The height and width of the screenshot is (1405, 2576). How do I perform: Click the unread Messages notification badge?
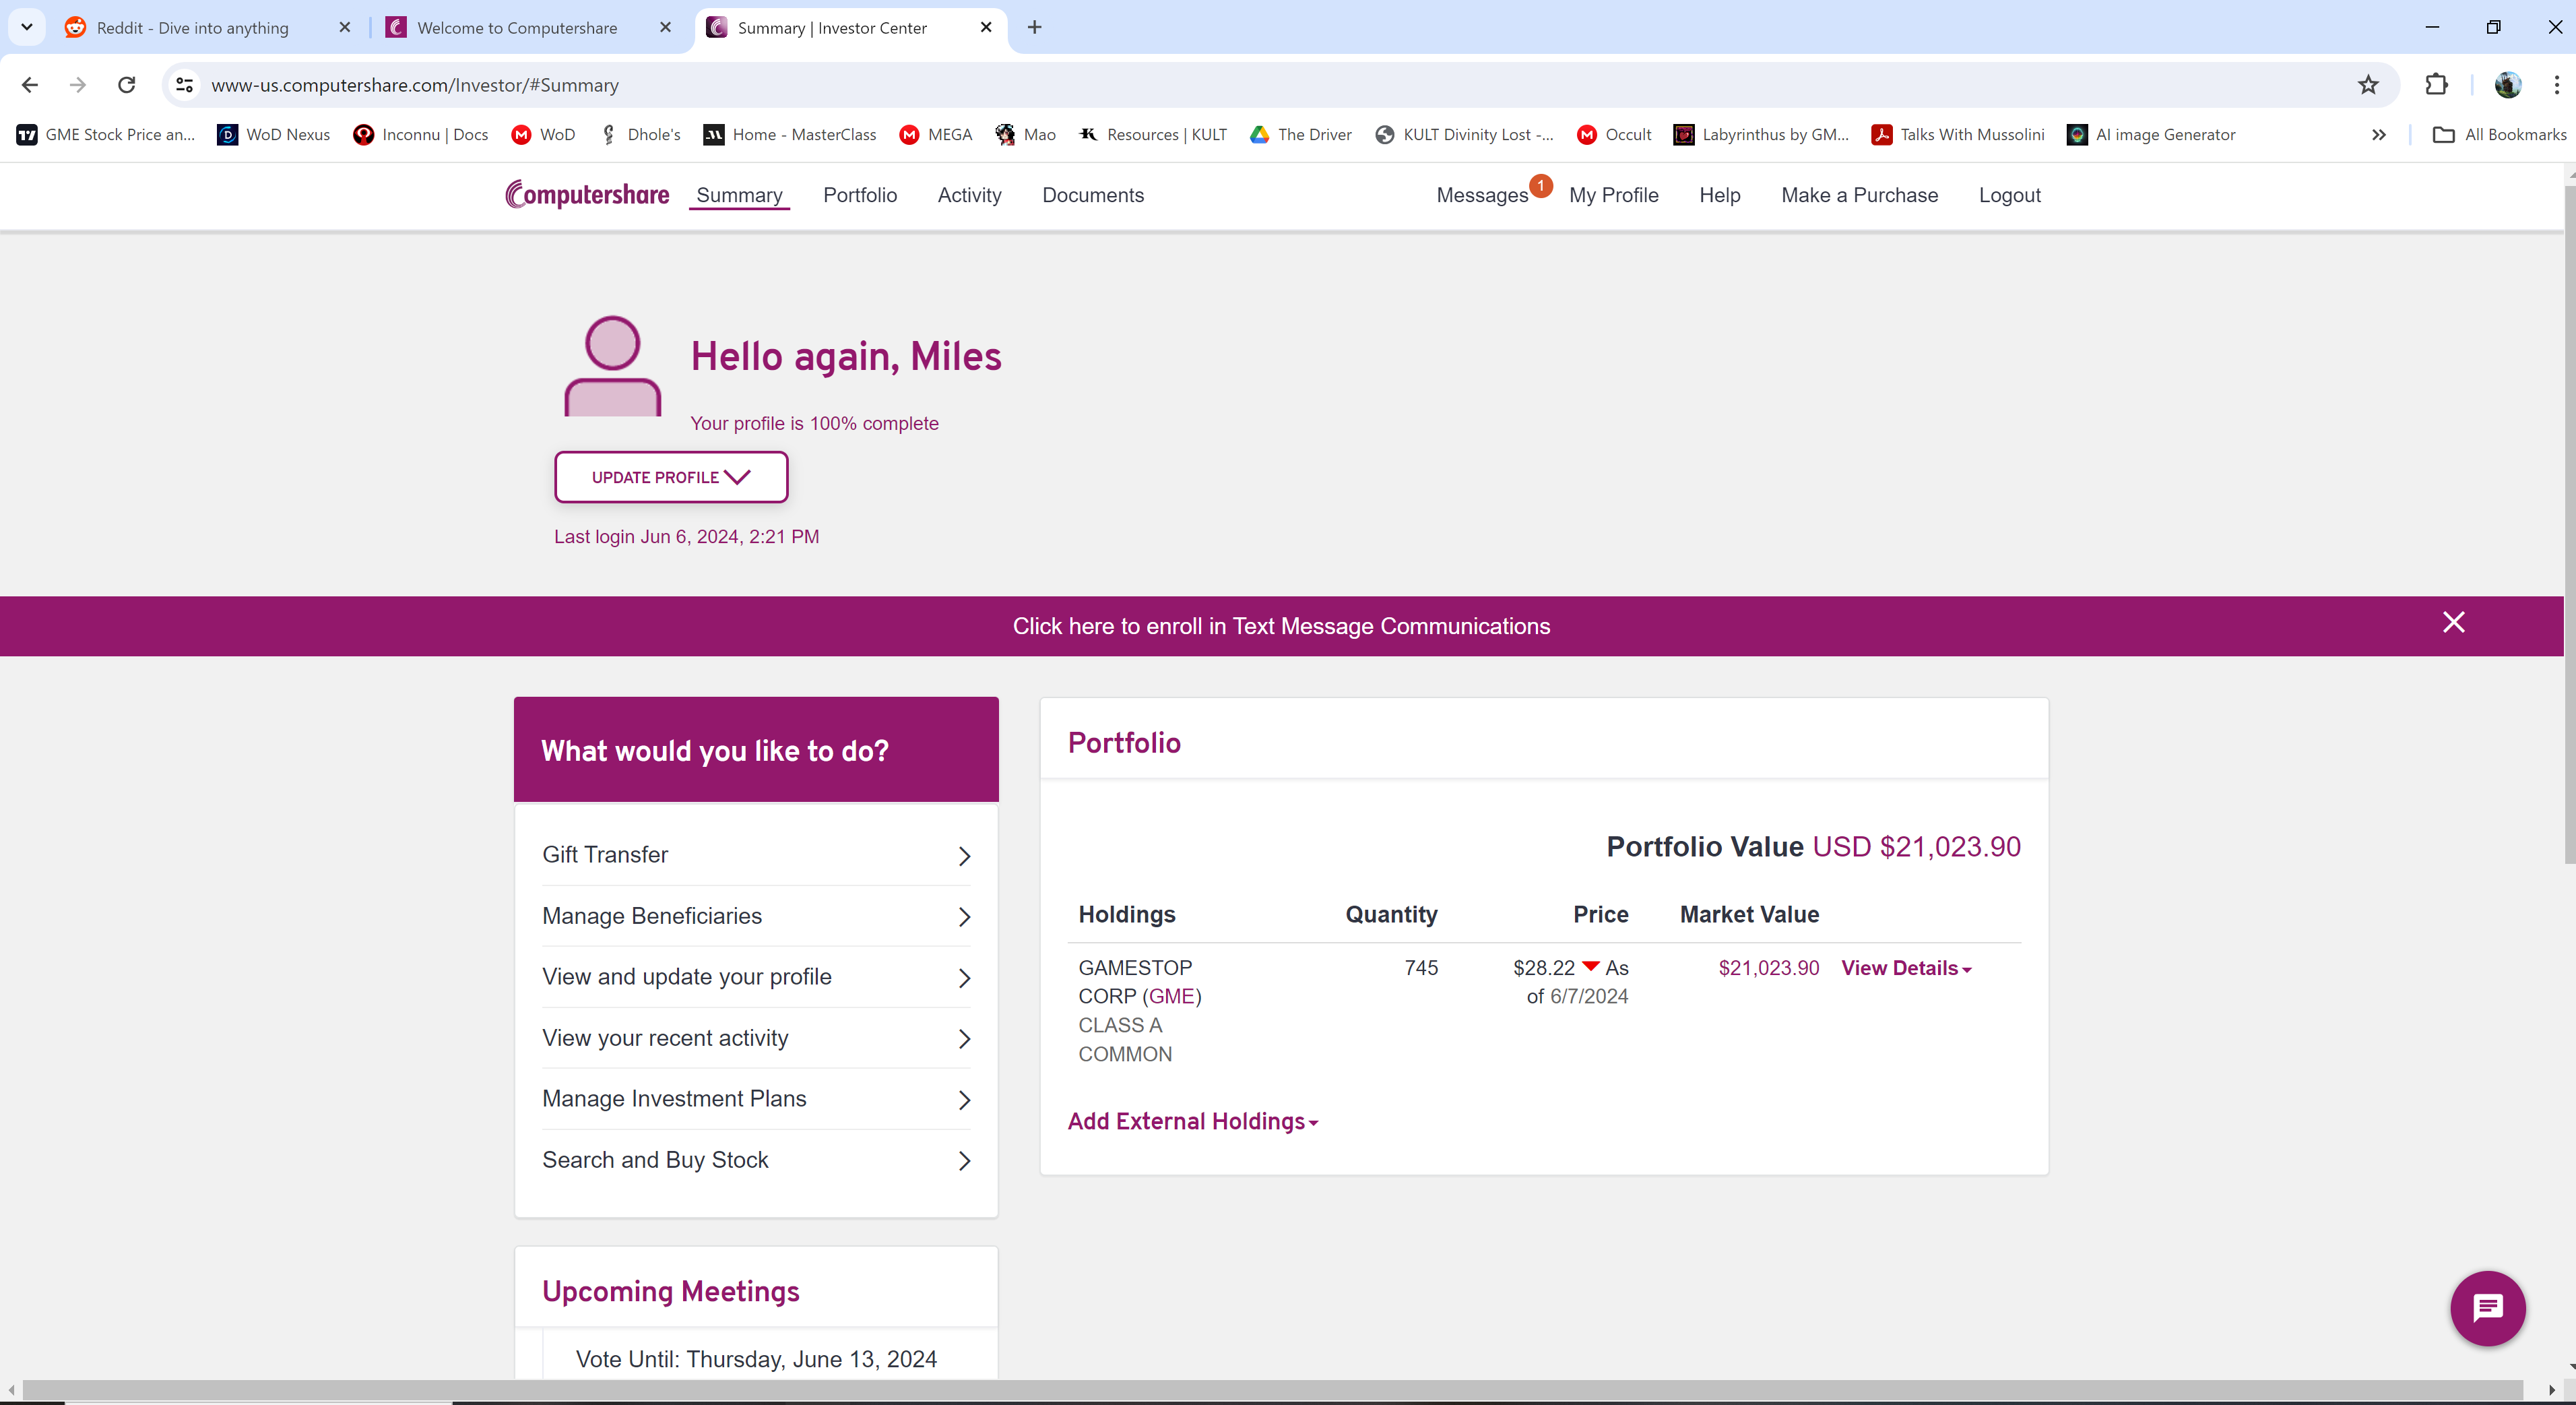(x=1541, y=185)
